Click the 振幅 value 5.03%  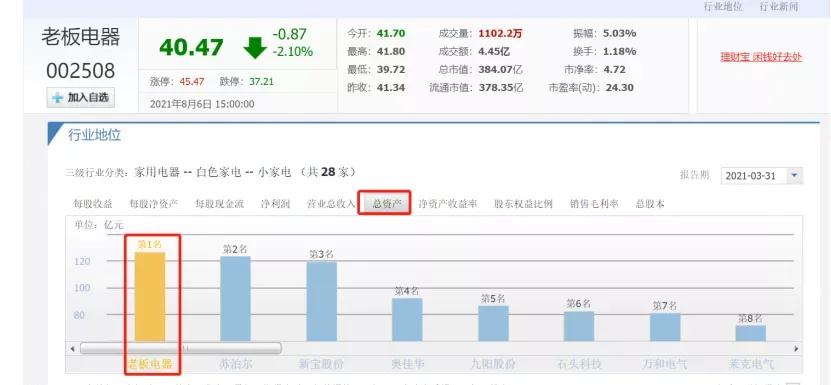tap(619, 33)
